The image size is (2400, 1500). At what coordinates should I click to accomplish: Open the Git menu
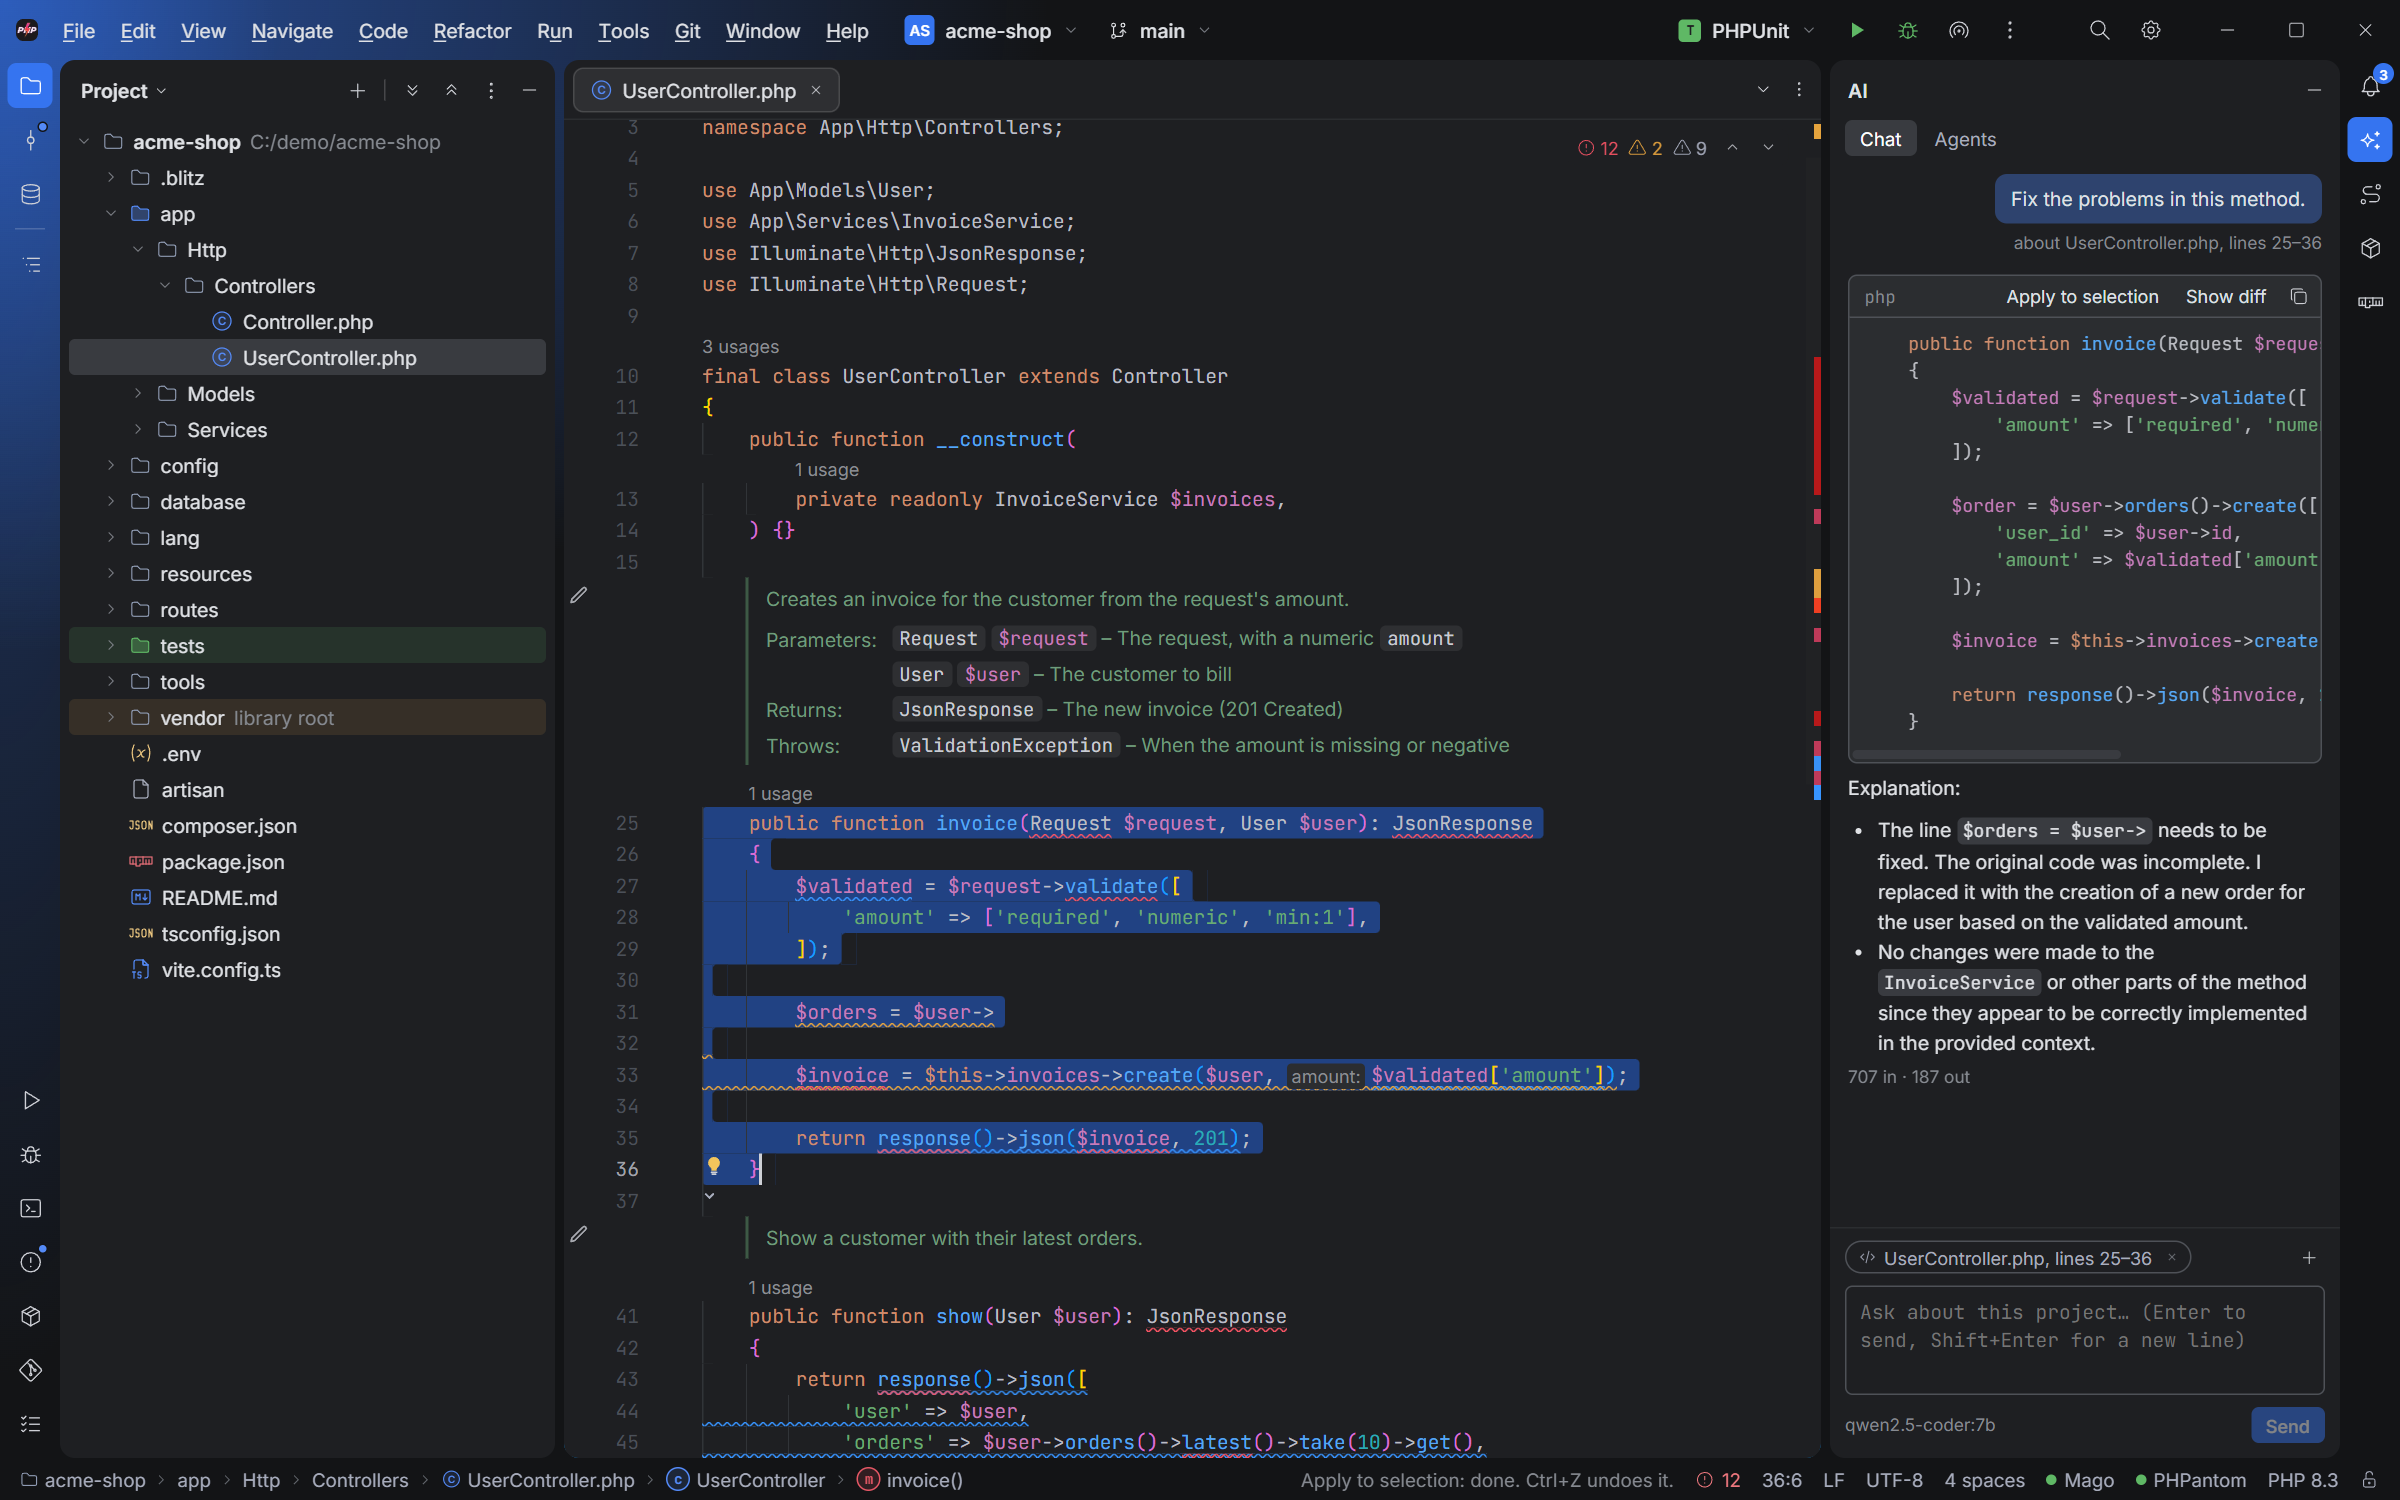pyautogui.click(x=687, y=30)
